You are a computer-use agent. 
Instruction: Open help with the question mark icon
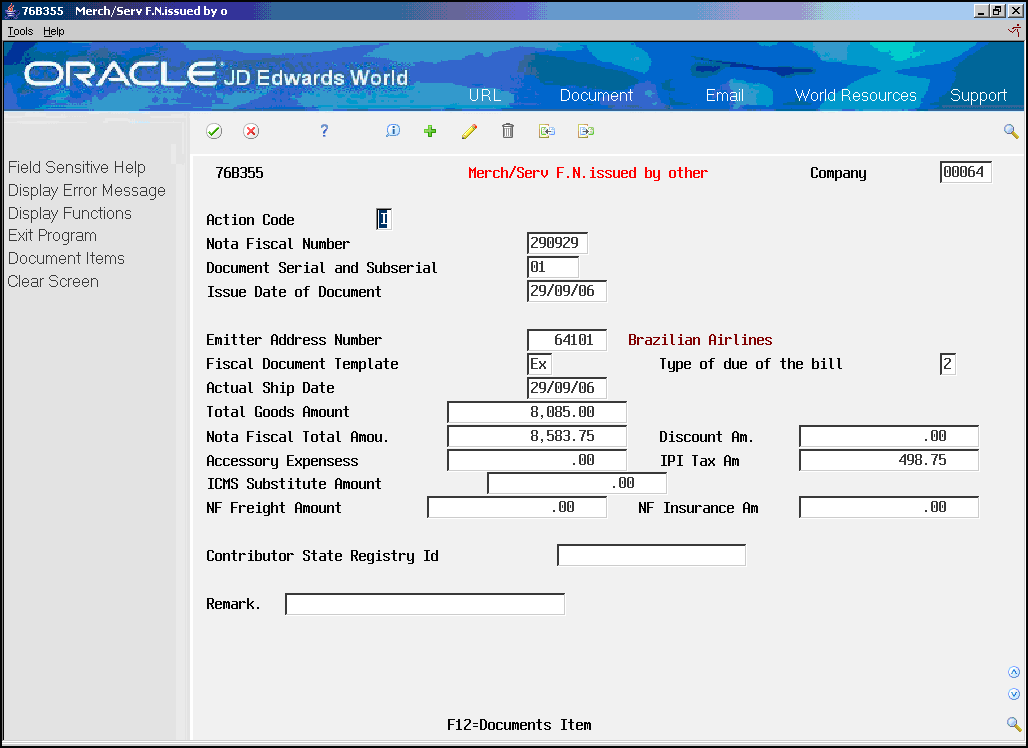click(324, 131)
